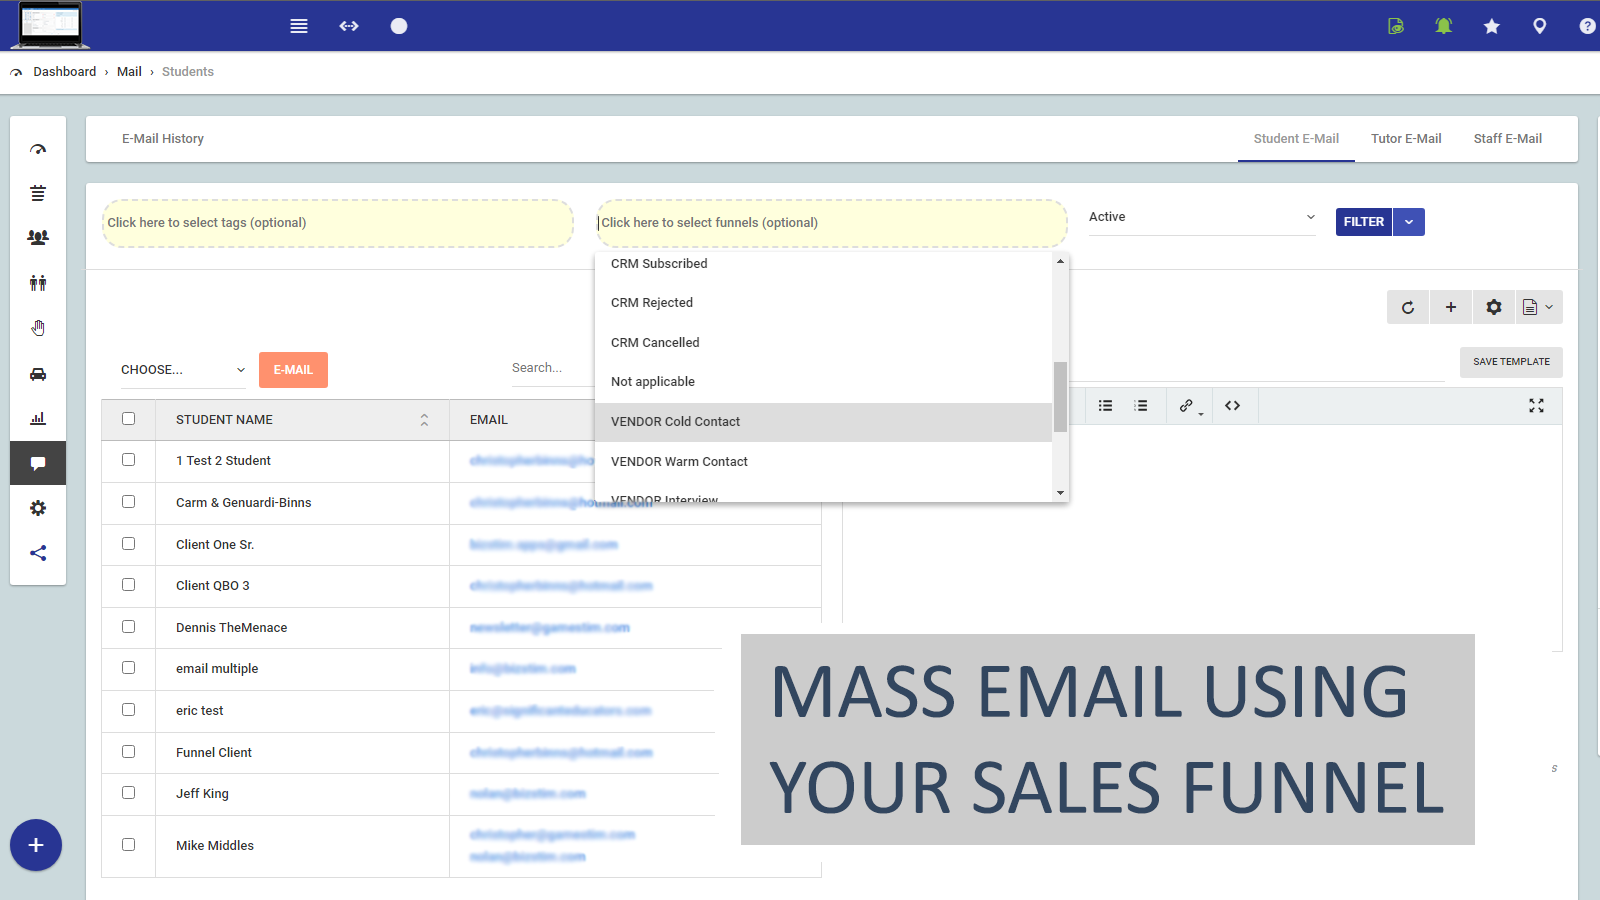The width and height of the screenshot is (1600, 900).
Task: Toggle source code view icon in editor
Action: click(1232, 406)
